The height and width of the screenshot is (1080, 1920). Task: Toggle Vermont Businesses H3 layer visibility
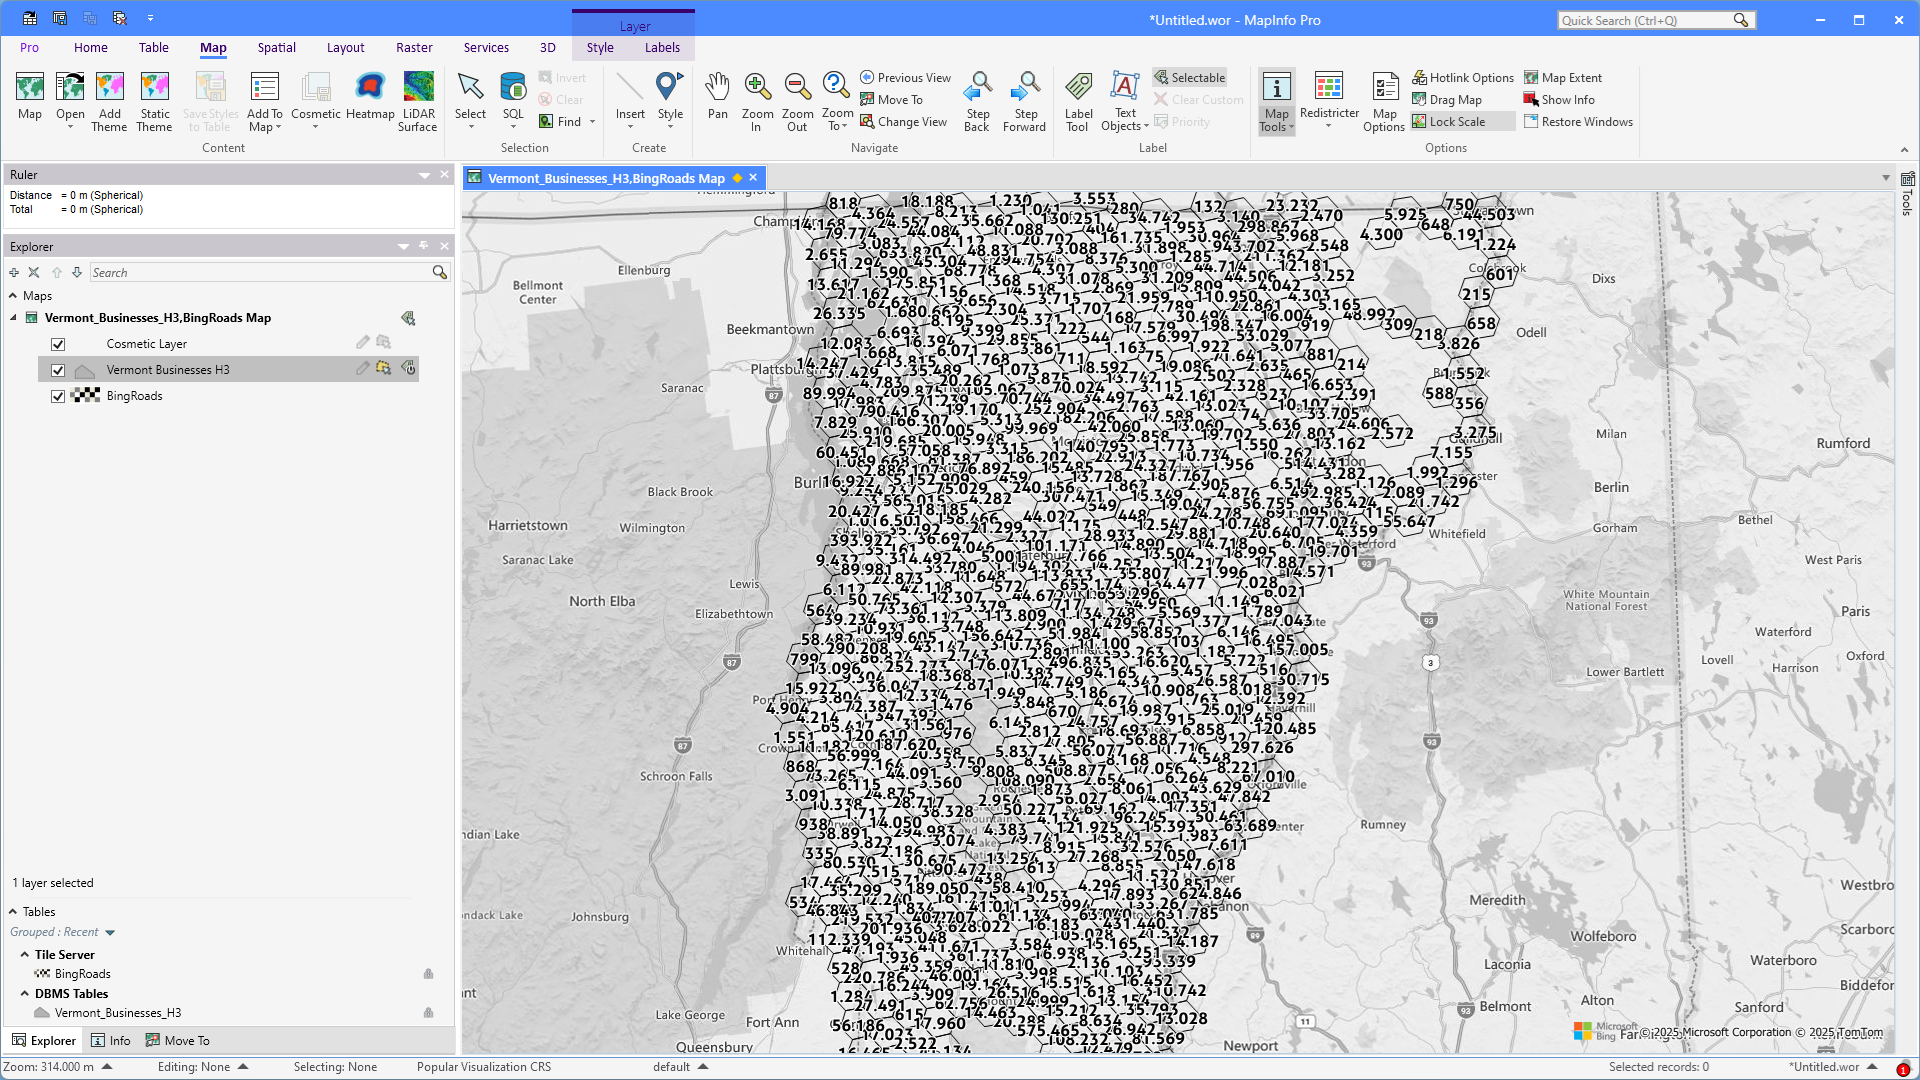[x=58, y=370]
